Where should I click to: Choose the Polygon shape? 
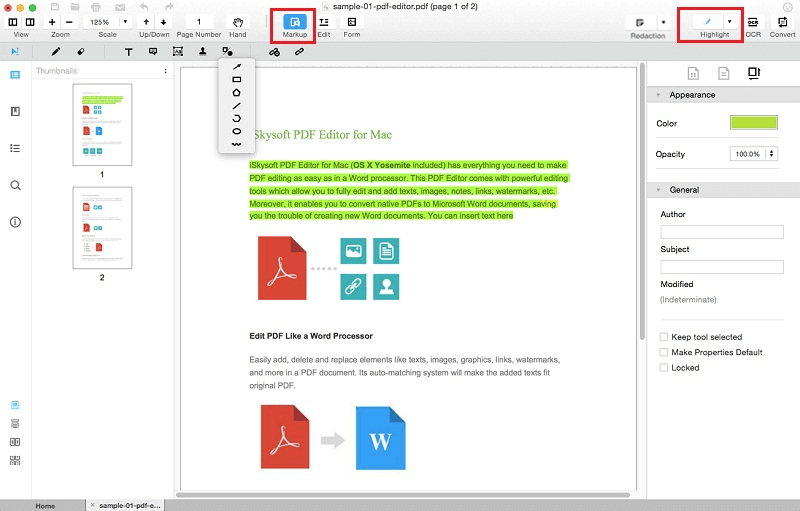click(237, 93)
